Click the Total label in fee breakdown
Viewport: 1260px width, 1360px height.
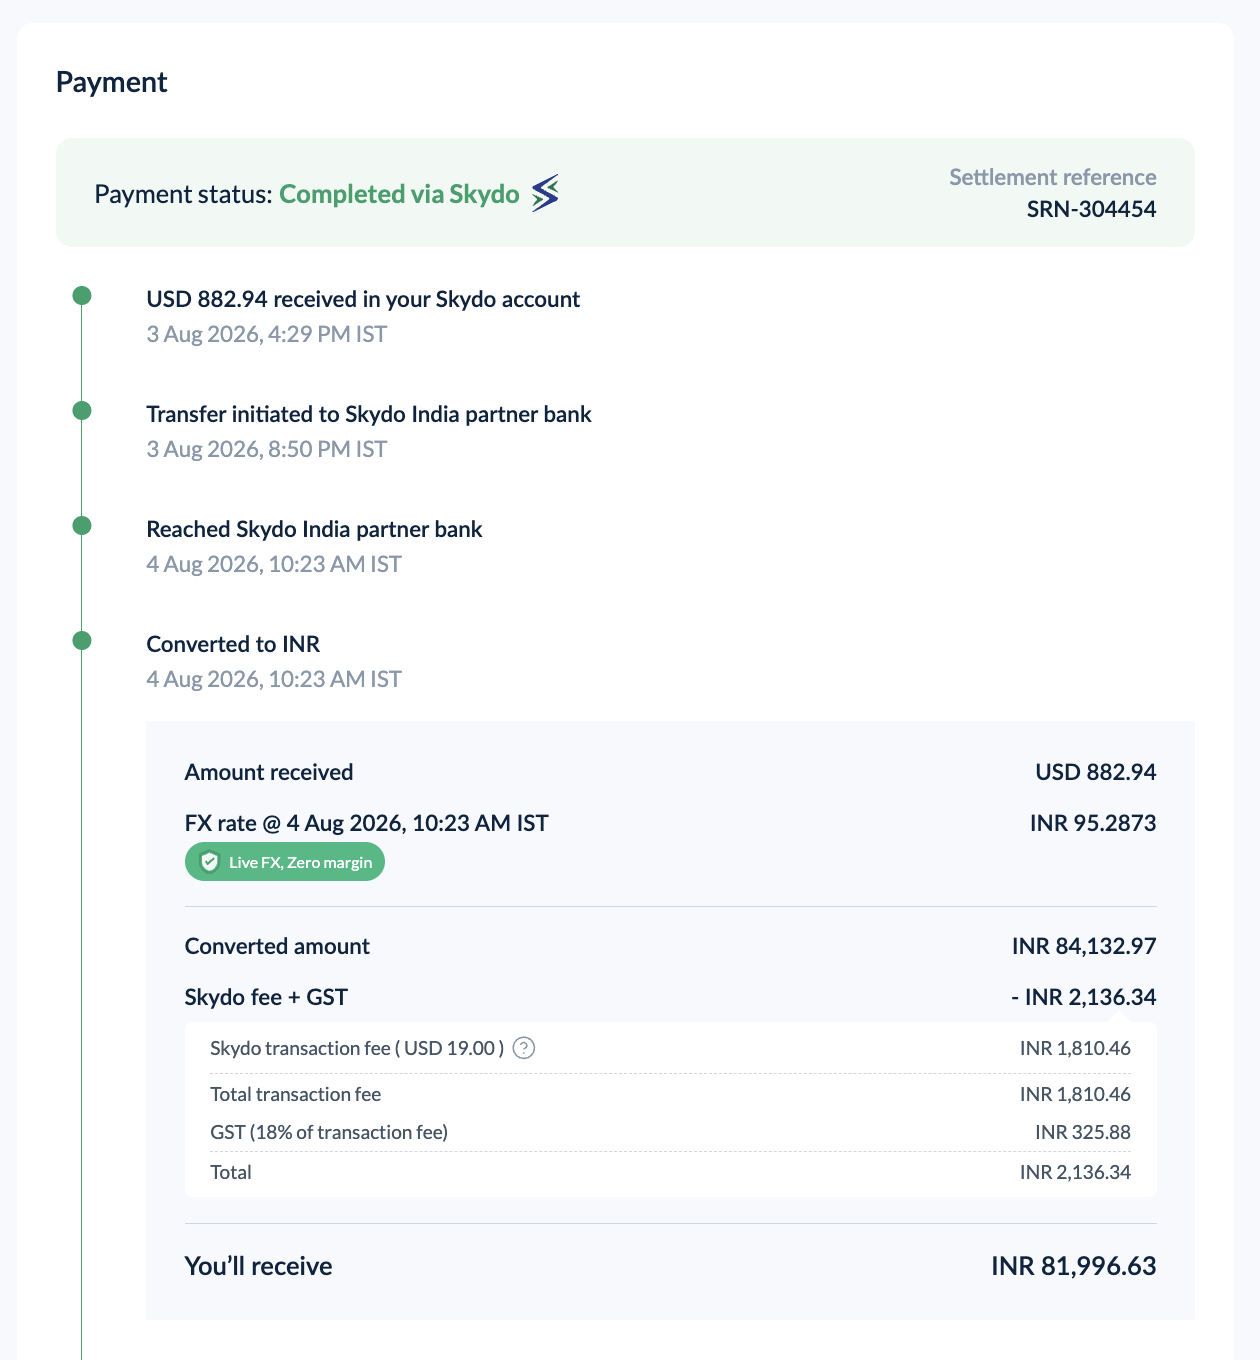(231, 1172)
